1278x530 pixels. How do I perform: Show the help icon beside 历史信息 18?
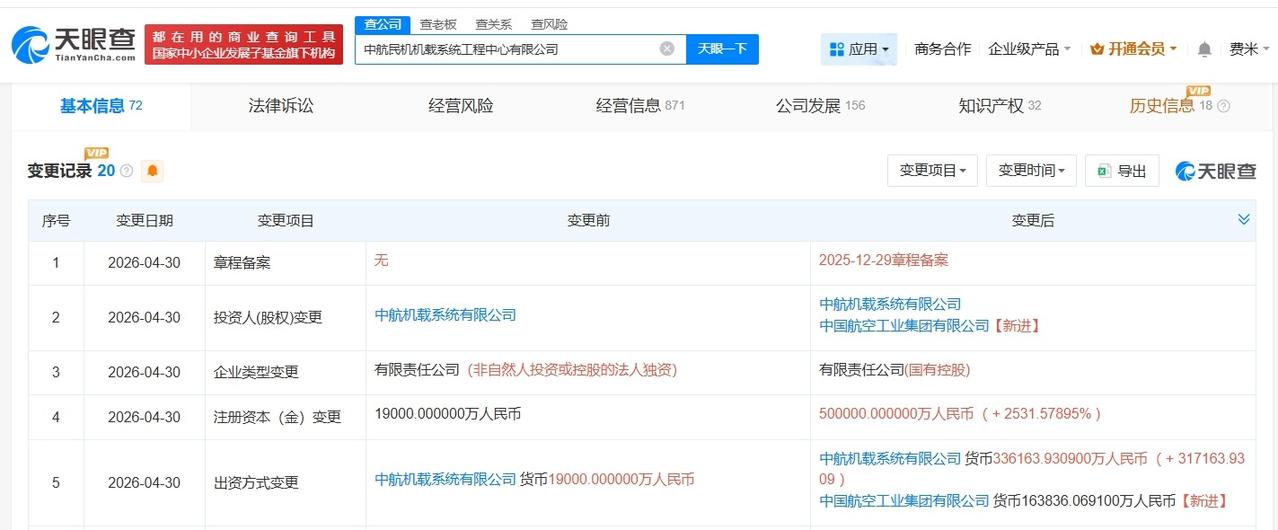[x=1223, y=106]
